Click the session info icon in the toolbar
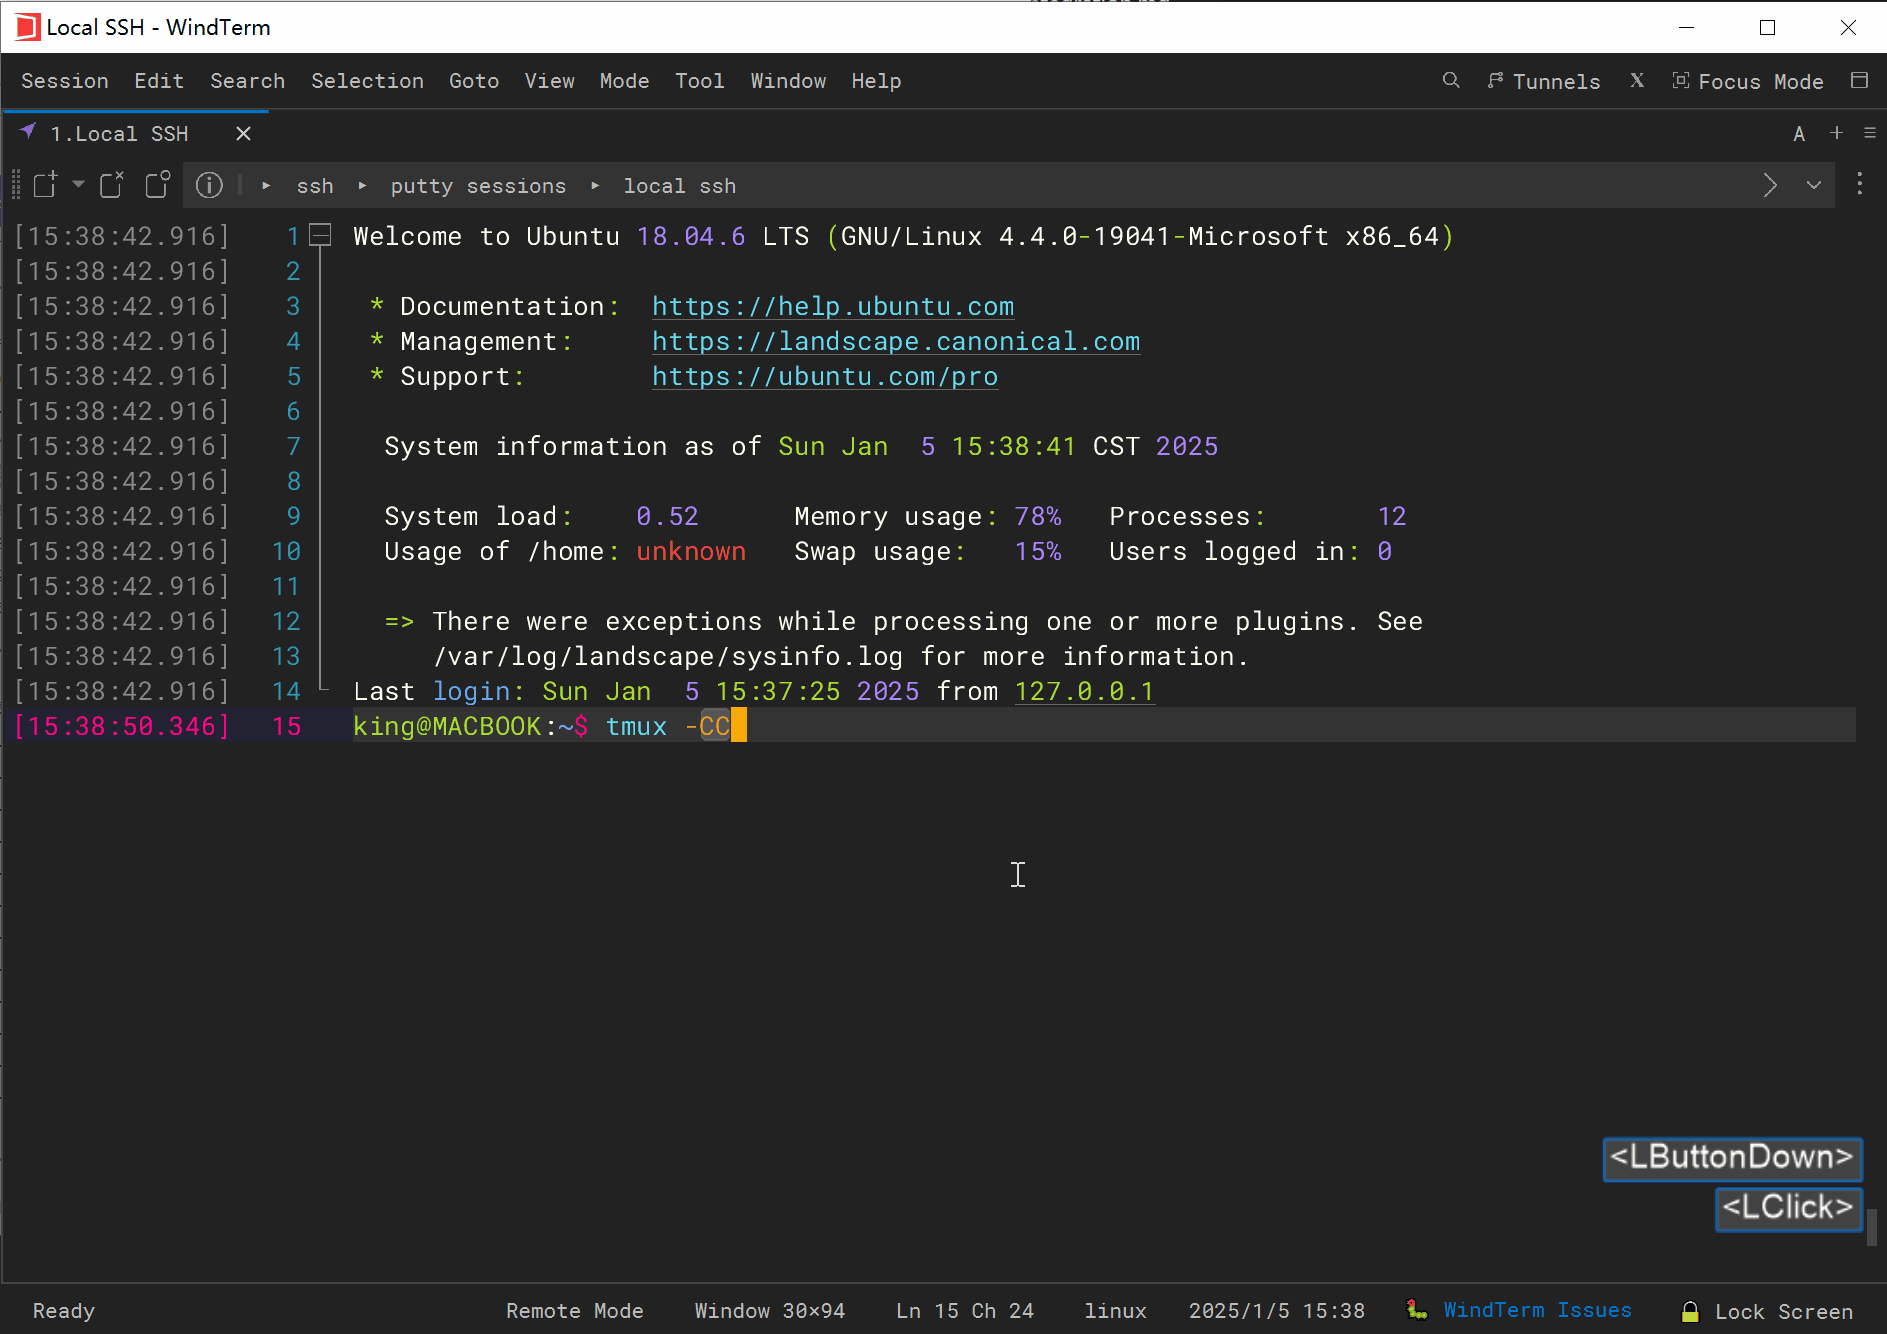 [209, 185]
